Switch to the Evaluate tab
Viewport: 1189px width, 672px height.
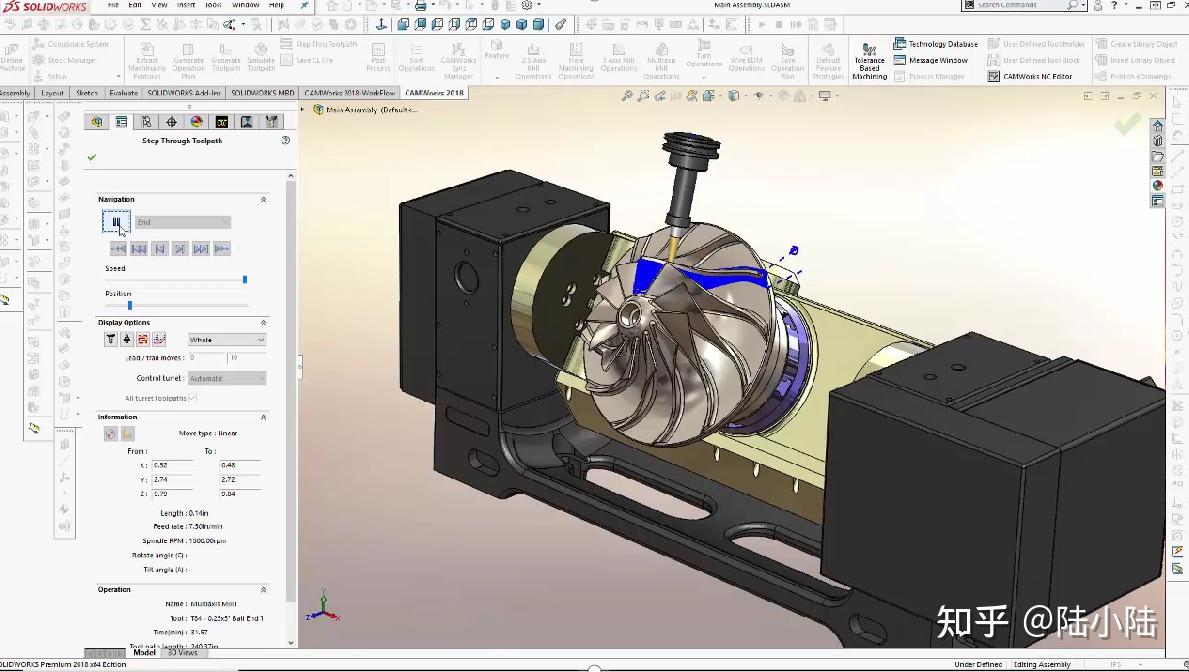pos(124,93)
